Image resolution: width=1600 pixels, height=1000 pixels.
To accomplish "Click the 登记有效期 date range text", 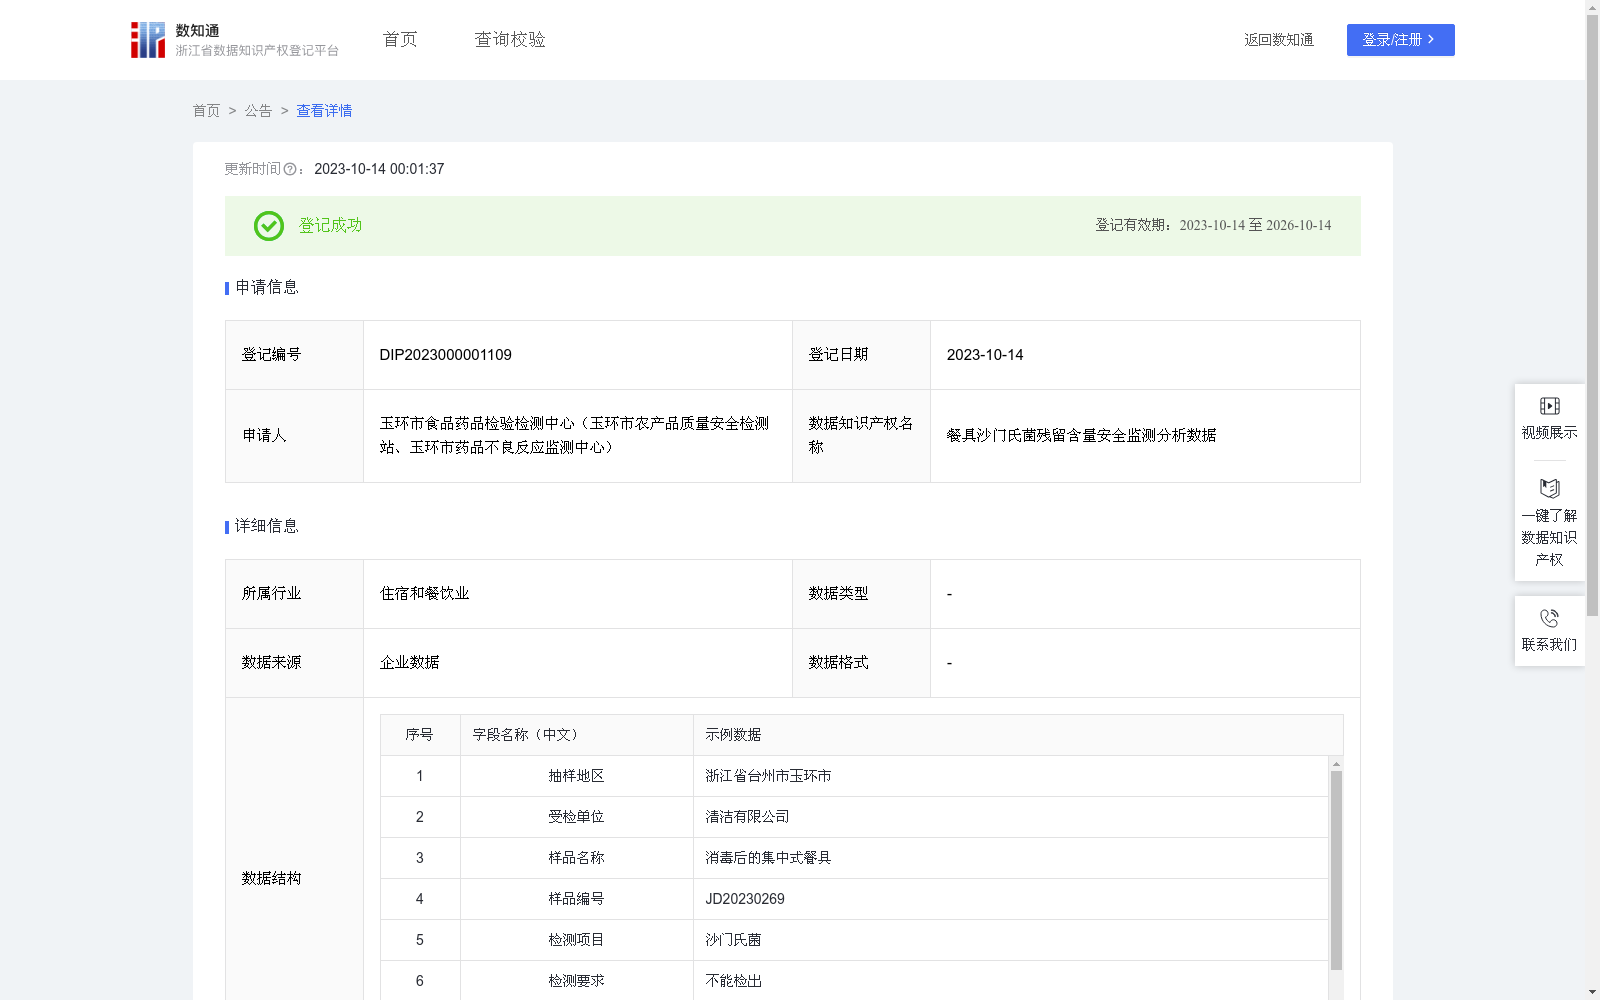I will 1213,226.
